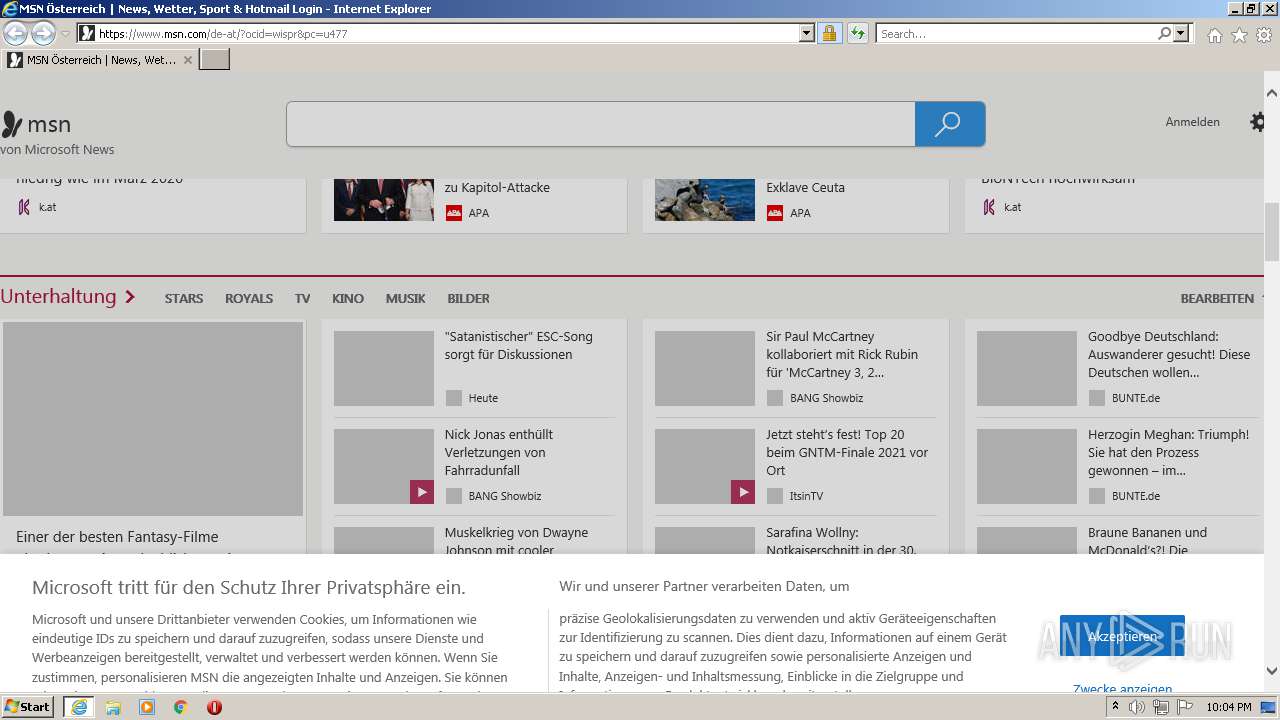This screenshot has height=720, width=1280.
Task: Open the Windows Start button
Action: pyautogui.click(x=28, y=707)
